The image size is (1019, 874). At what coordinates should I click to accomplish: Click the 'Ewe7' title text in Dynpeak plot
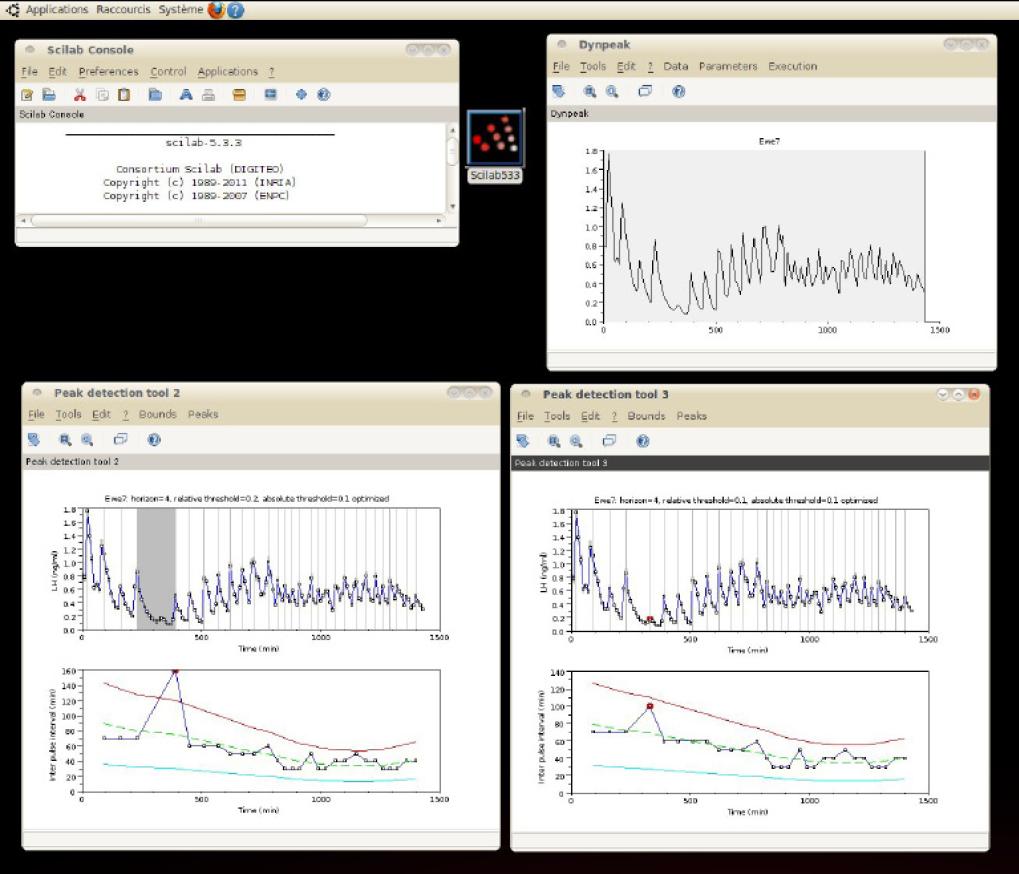769,141
